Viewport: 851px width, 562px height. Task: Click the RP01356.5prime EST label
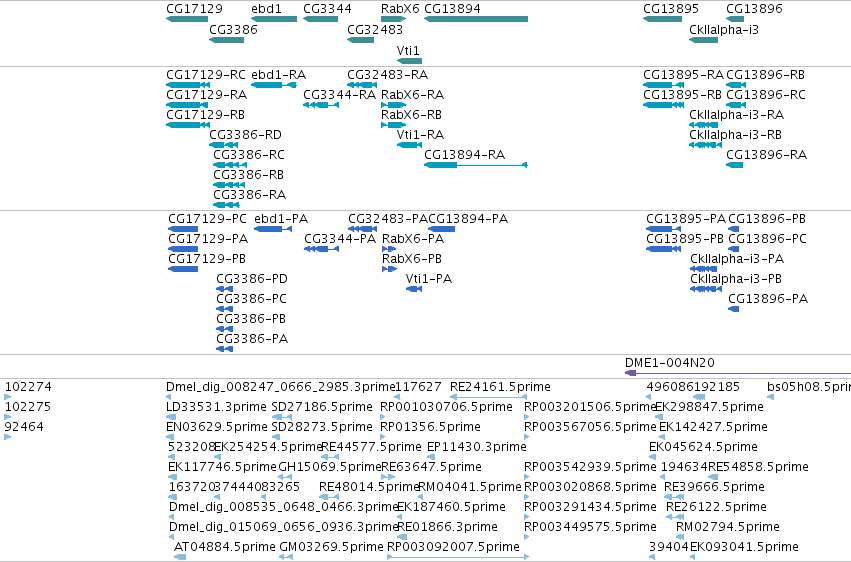pyautogui.click(x=430, y=427)
